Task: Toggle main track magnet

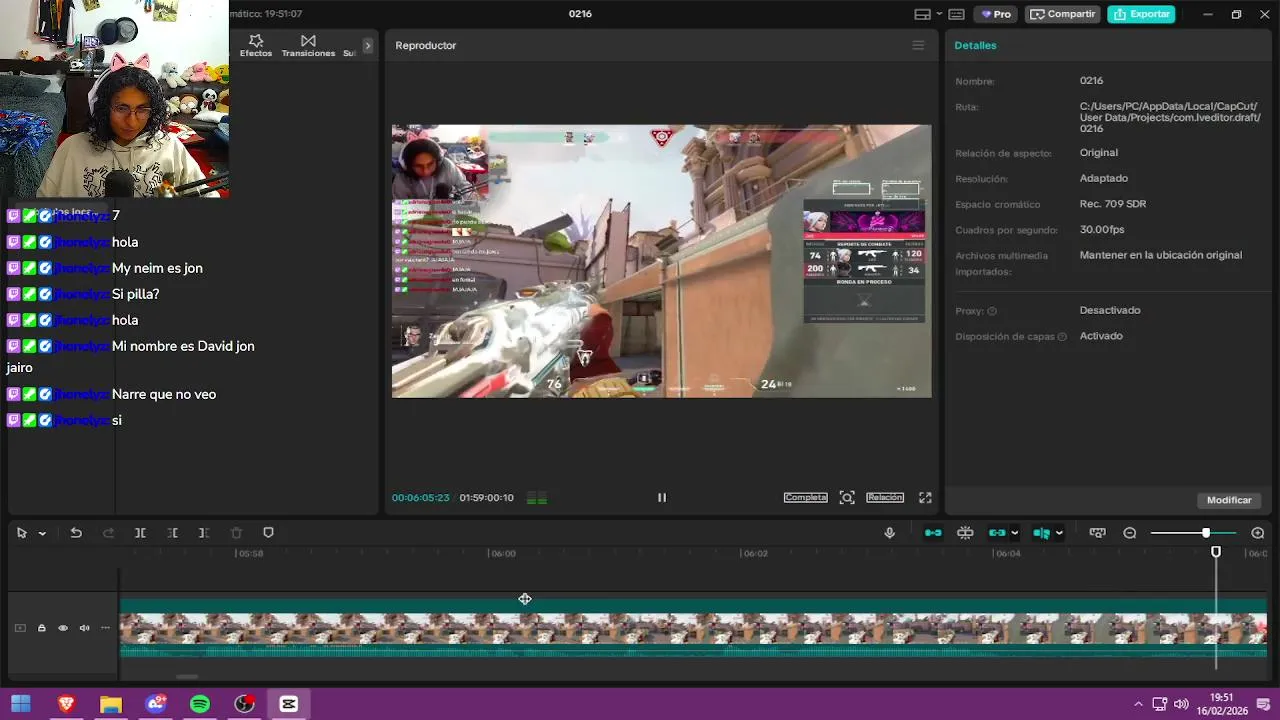Action: click(x=933, y=533)
